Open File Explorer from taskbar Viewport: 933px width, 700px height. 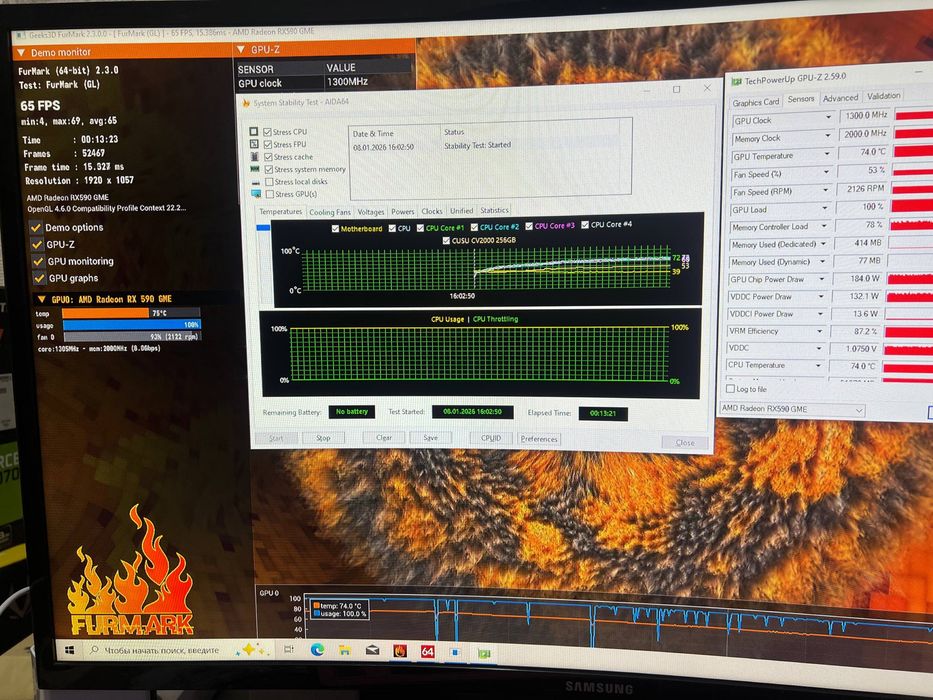tap(345, 651)
